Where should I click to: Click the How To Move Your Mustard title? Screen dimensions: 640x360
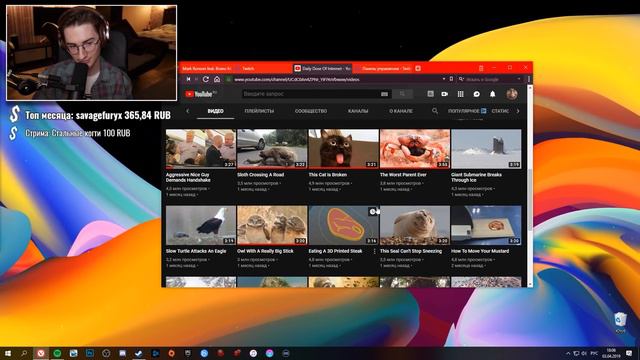coord(480,251)
